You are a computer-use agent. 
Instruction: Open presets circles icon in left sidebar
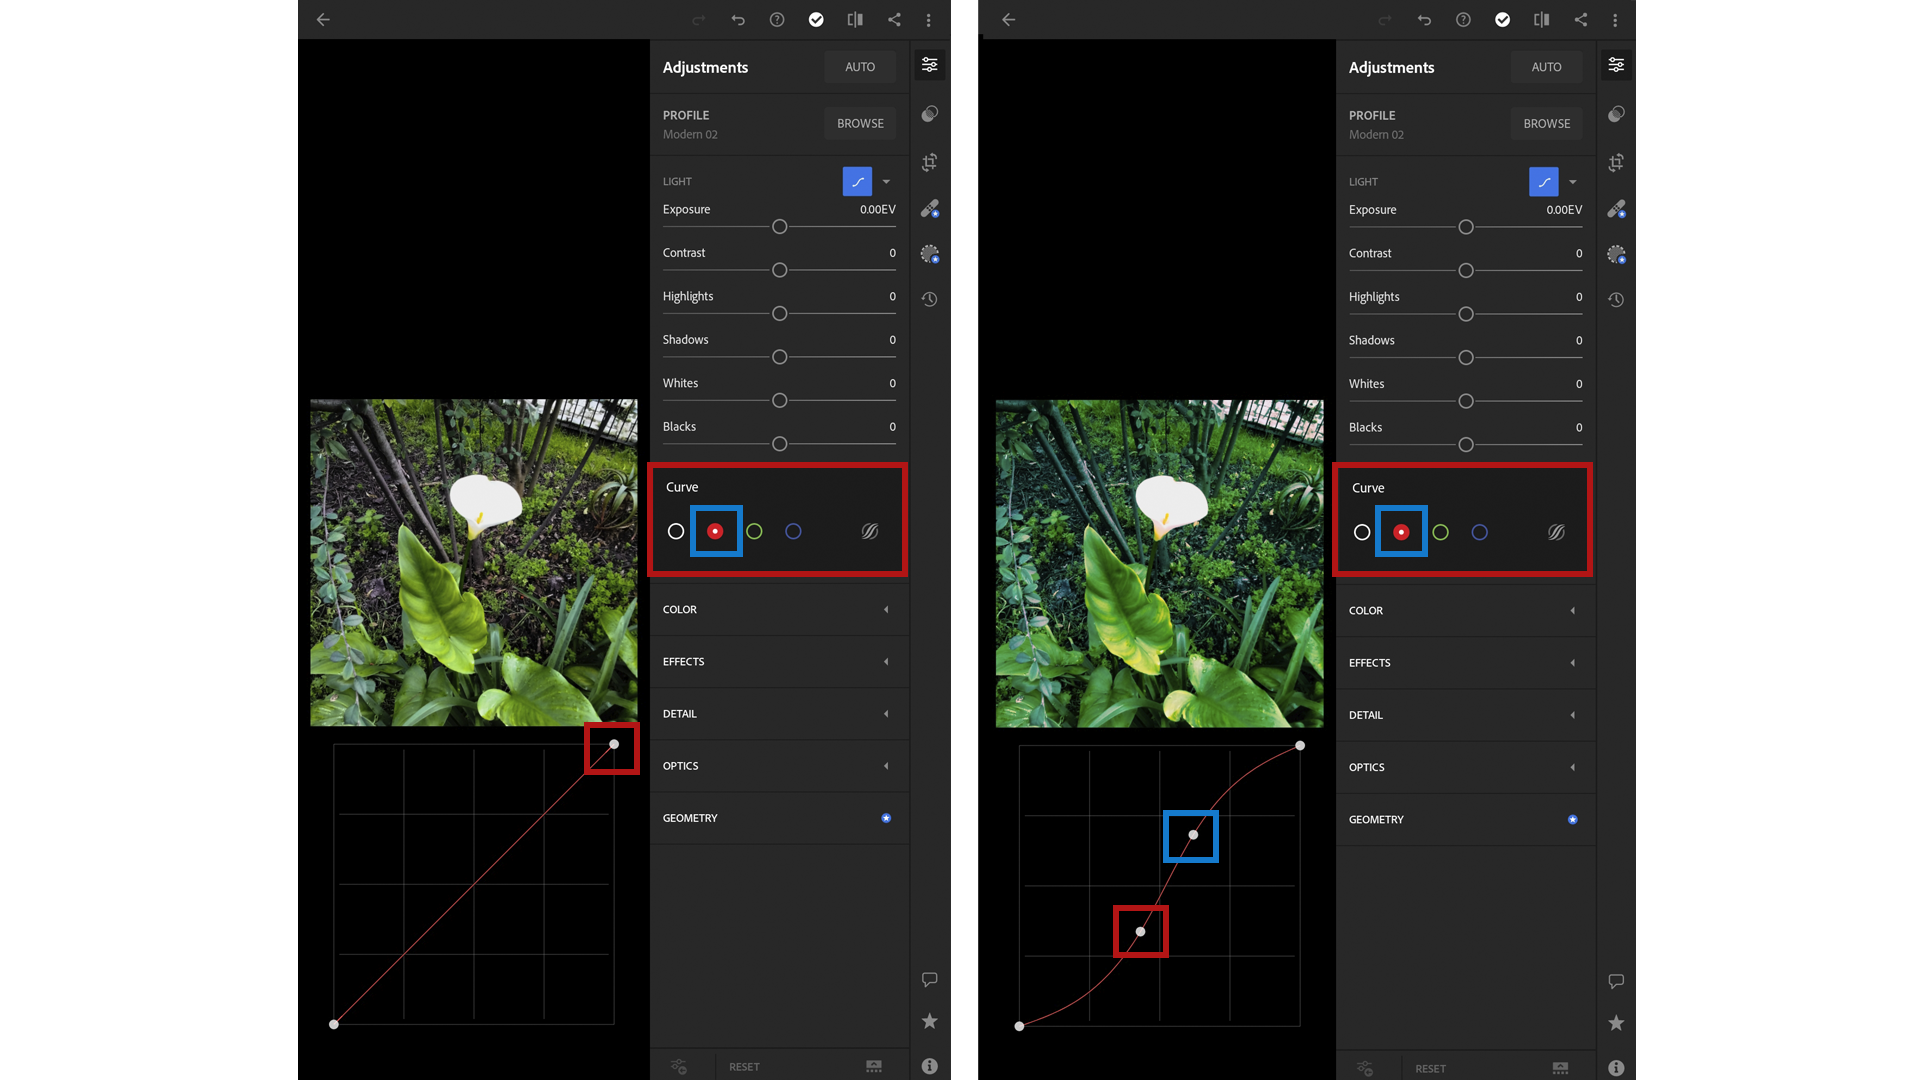(930, 114)
